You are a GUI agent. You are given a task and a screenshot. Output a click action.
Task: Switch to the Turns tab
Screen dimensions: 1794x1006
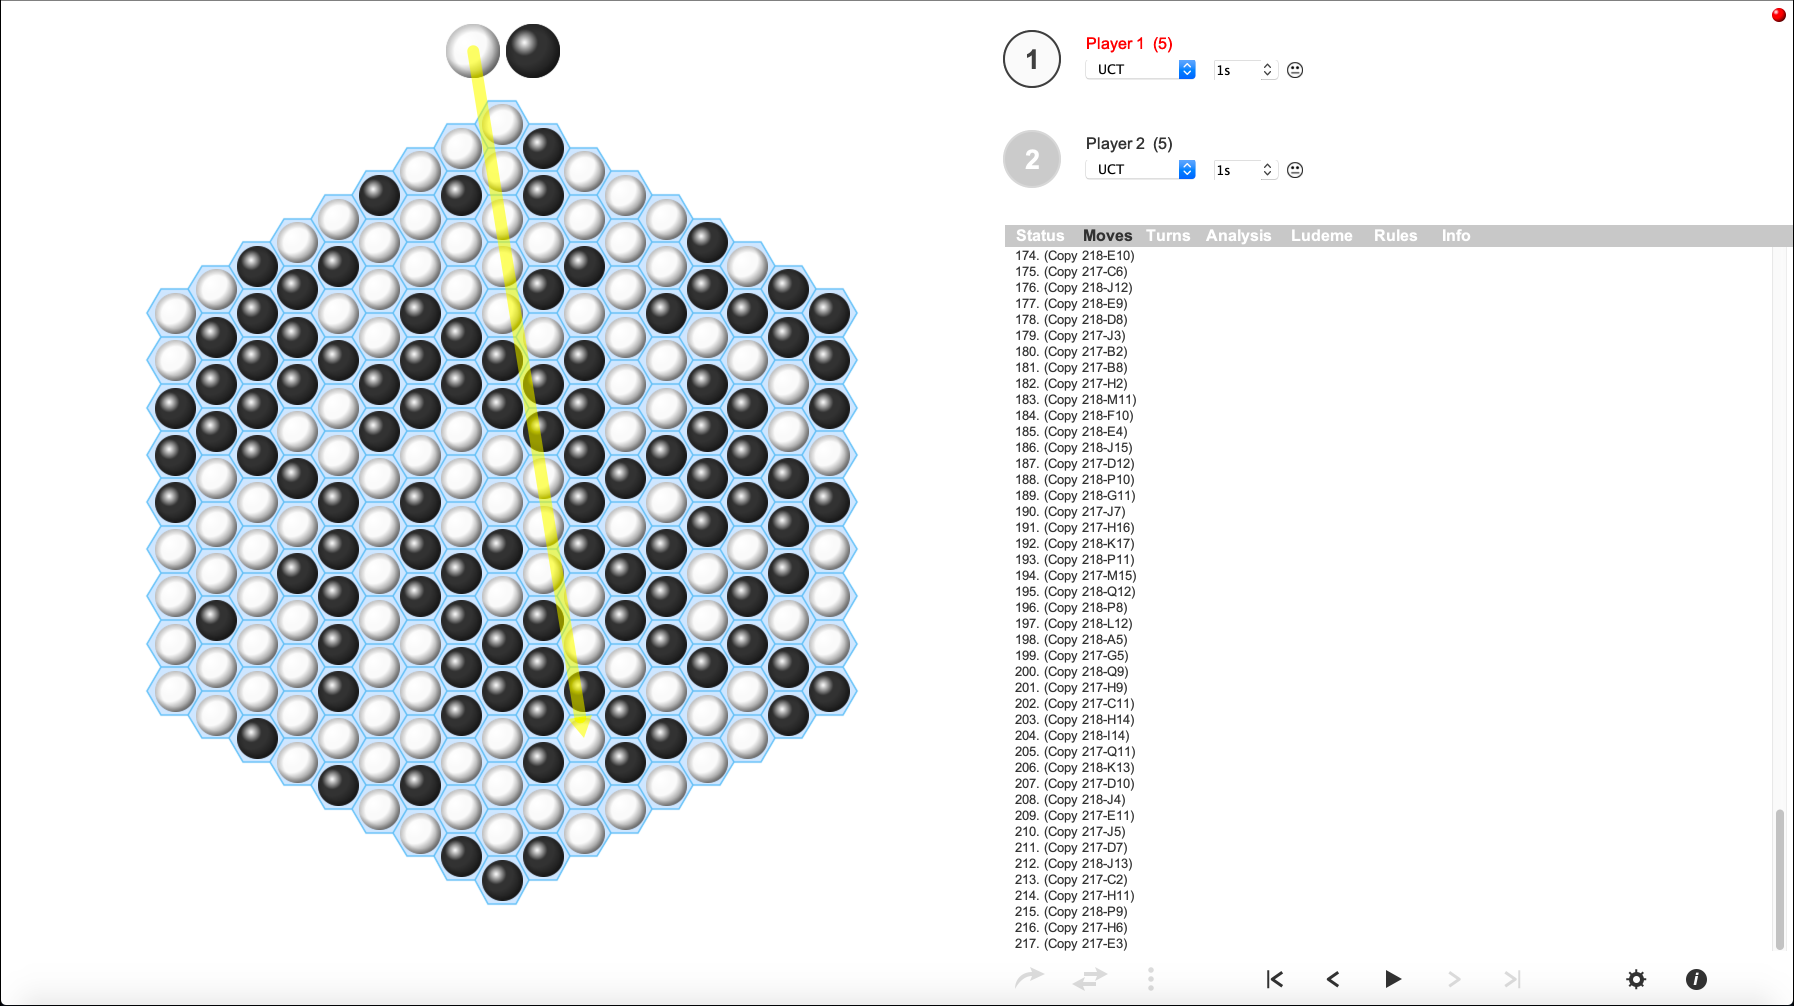tap(1168, 236)
